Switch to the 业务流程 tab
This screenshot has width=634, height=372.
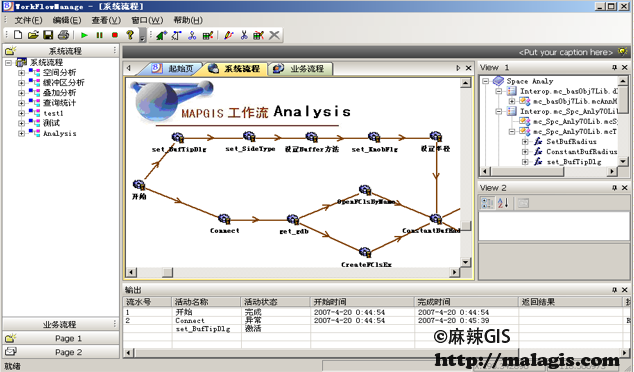tap(300, 69)
